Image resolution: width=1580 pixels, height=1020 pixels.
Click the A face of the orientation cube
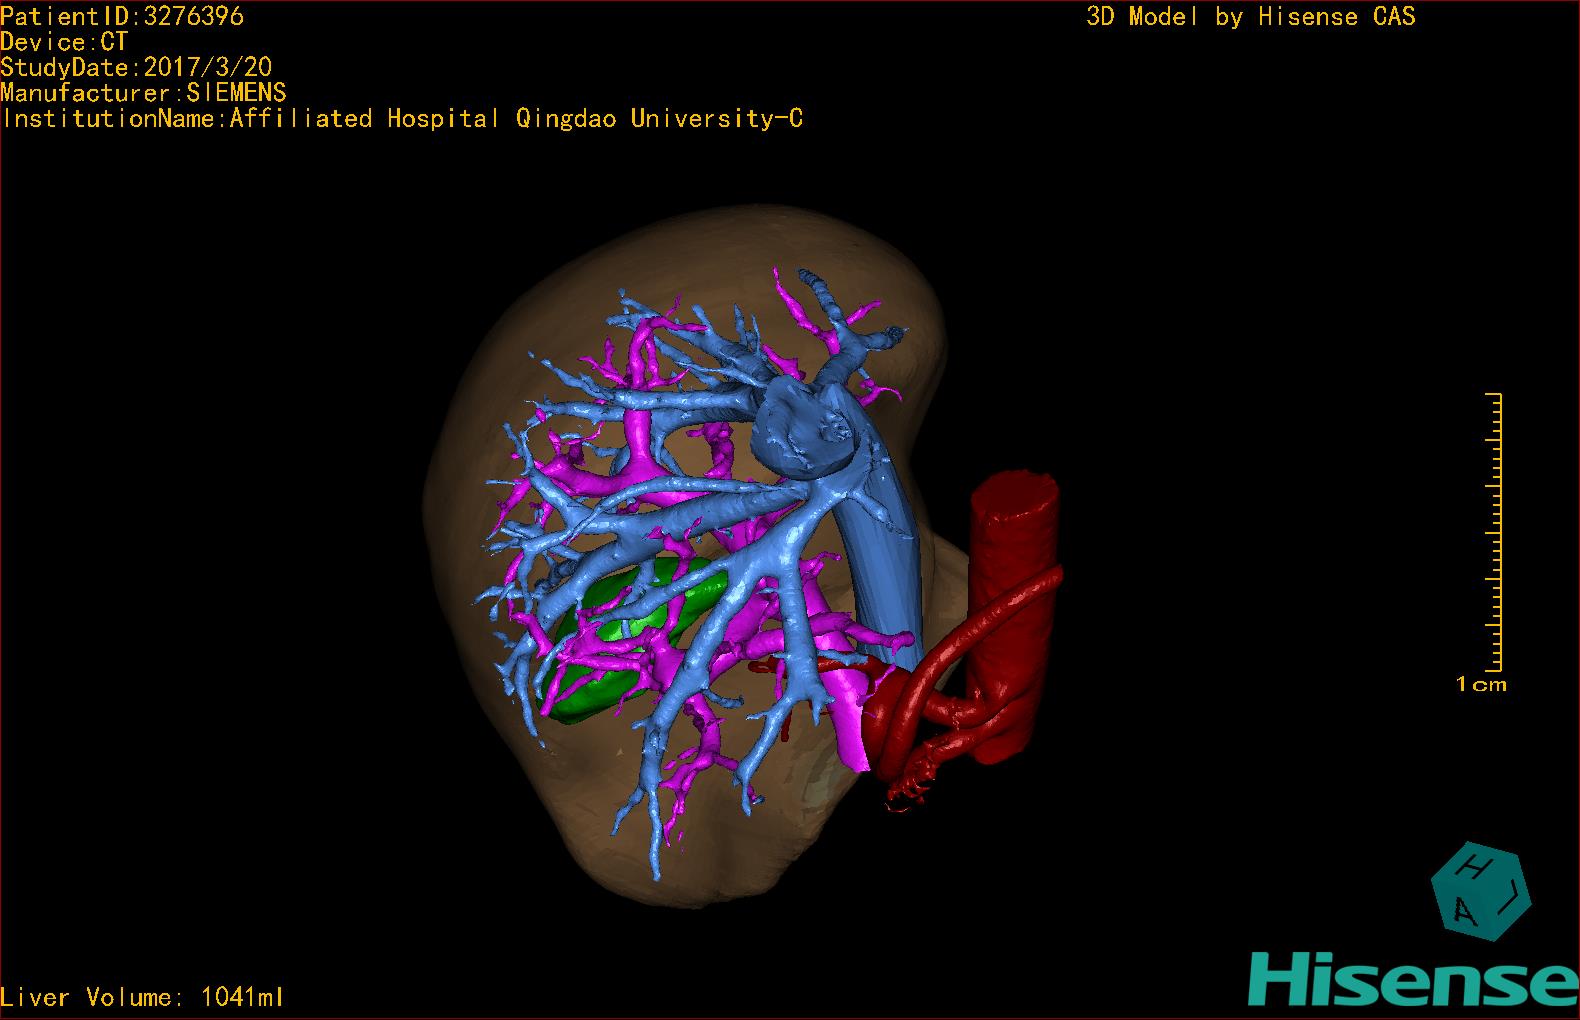pos(1463,909)
